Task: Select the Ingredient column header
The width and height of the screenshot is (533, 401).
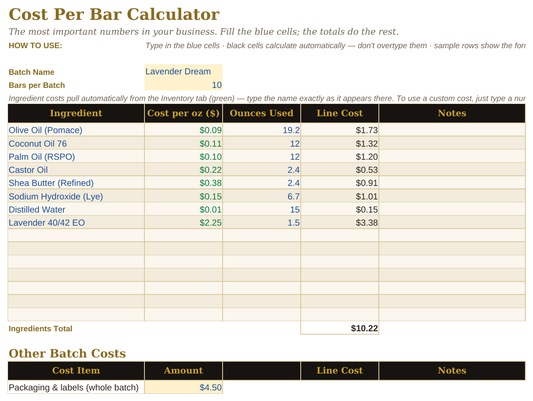Action: [x=76, y=113]
